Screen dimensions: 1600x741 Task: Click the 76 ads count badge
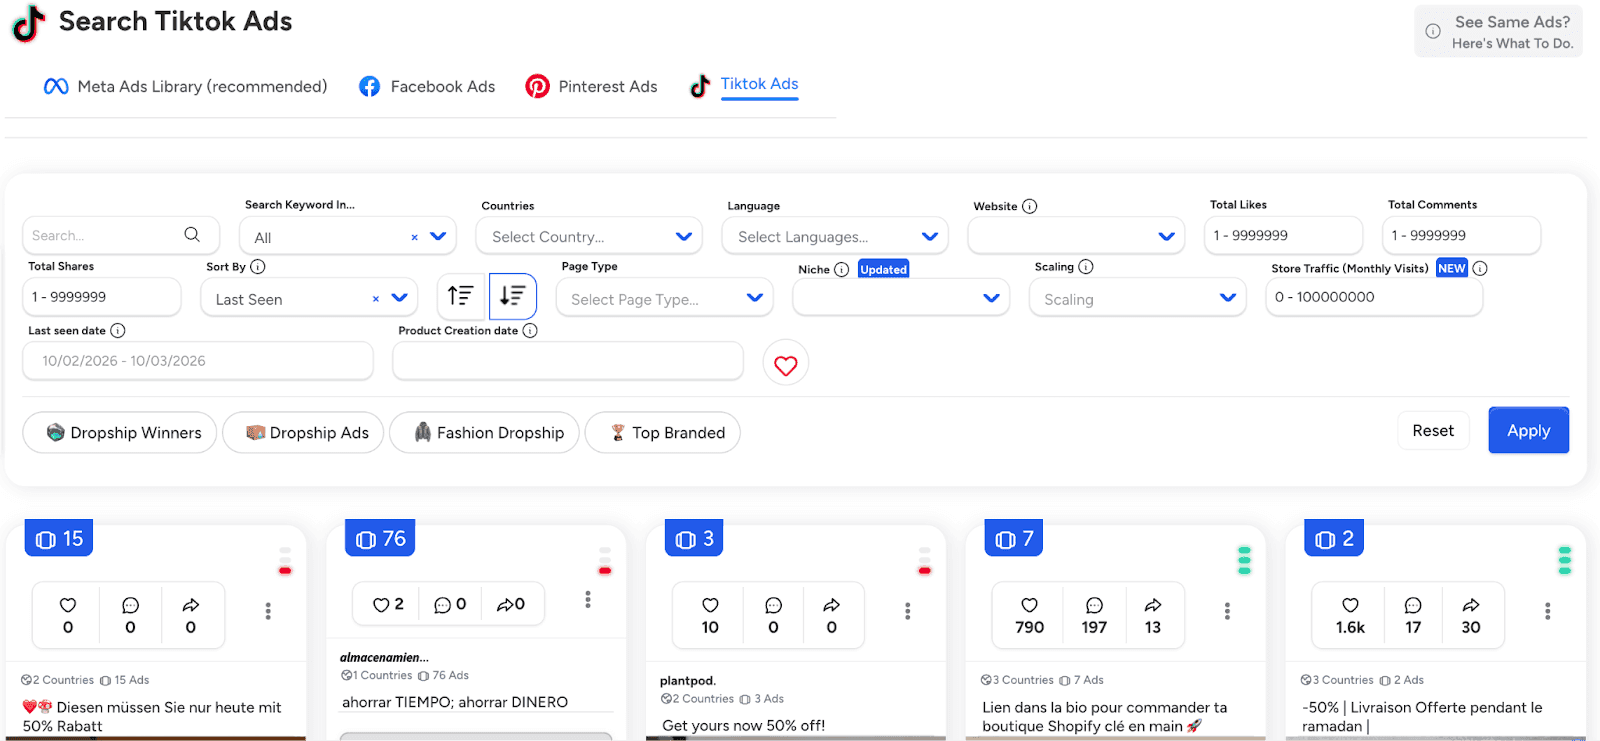point(380,539)
